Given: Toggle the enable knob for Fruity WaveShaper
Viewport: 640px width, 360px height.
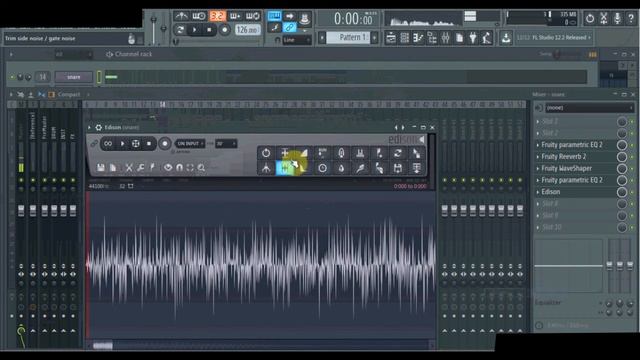Looking at the screenshot, I should (x=622, y=169).
